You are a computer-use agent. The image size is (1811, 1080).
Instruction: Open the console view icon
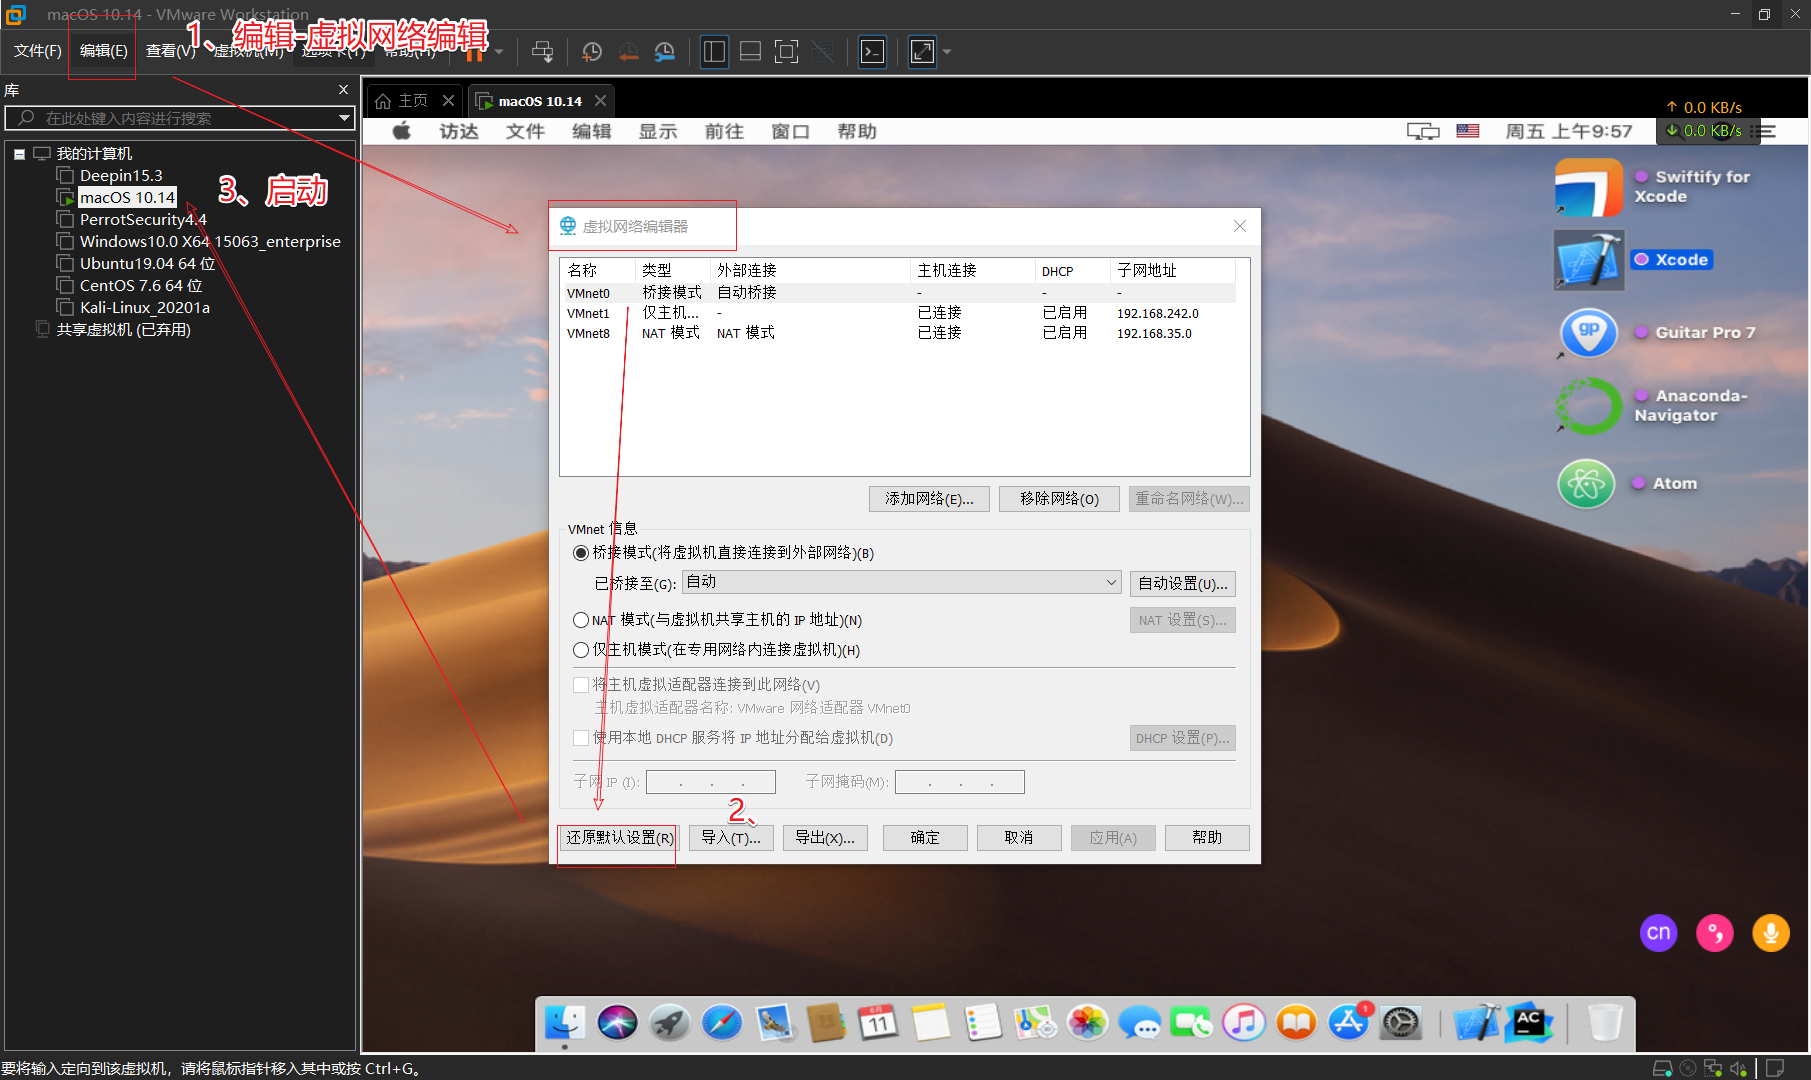[873, 51]
